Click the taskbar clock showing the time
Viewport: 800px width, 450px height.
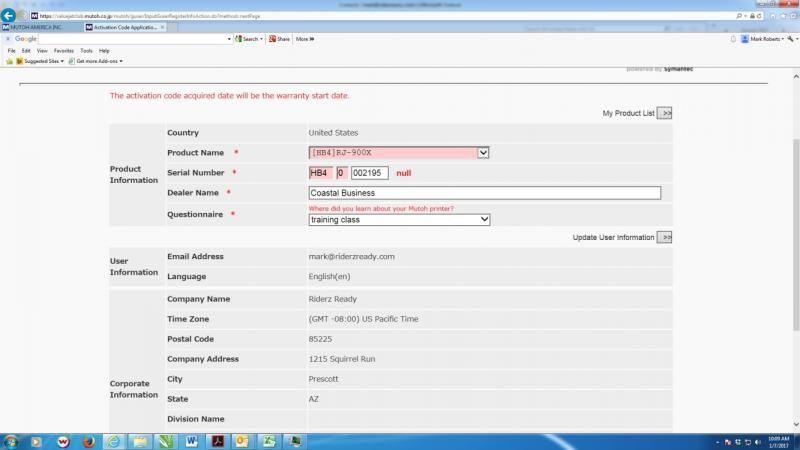pyautogui.click(x=778, y=442)
